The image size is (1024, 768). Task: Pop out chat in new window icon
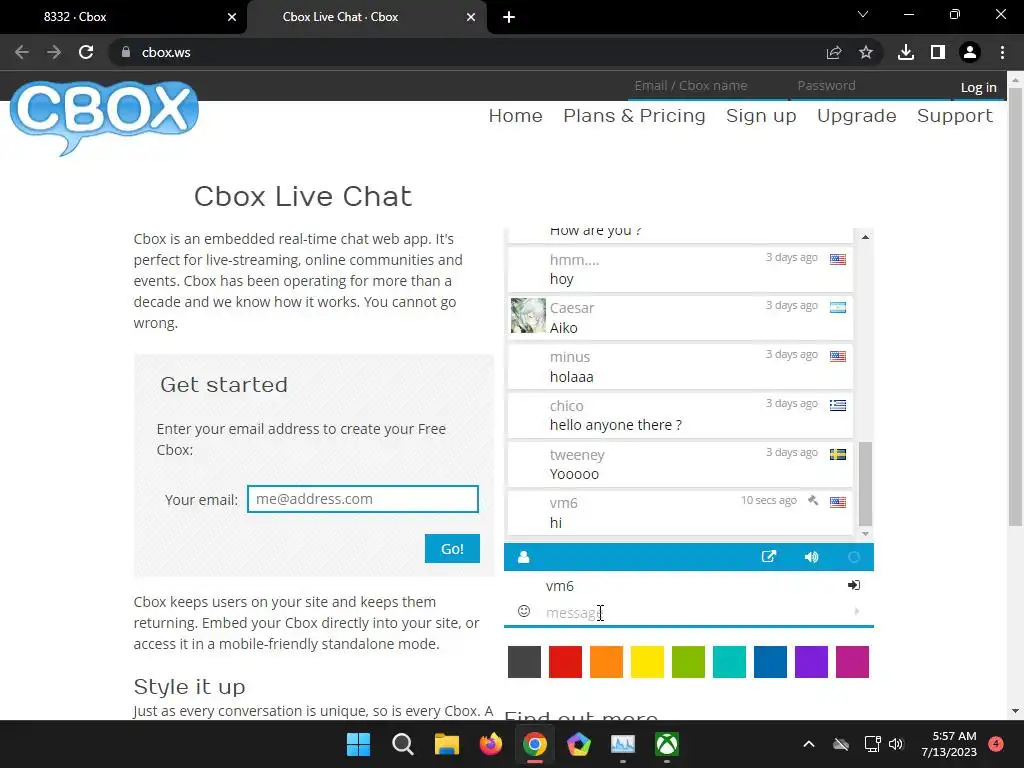pos(769,556)
